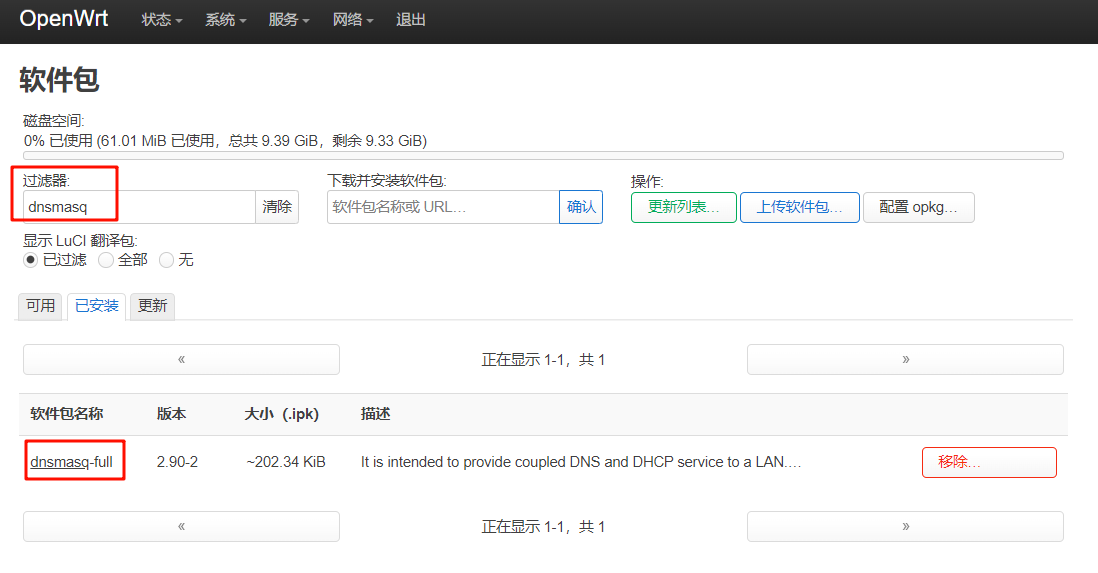Switch to the 更新 tab
The height and width of the screenshot is (573, 1098).
pyautogui.click(x=152, y=306)
